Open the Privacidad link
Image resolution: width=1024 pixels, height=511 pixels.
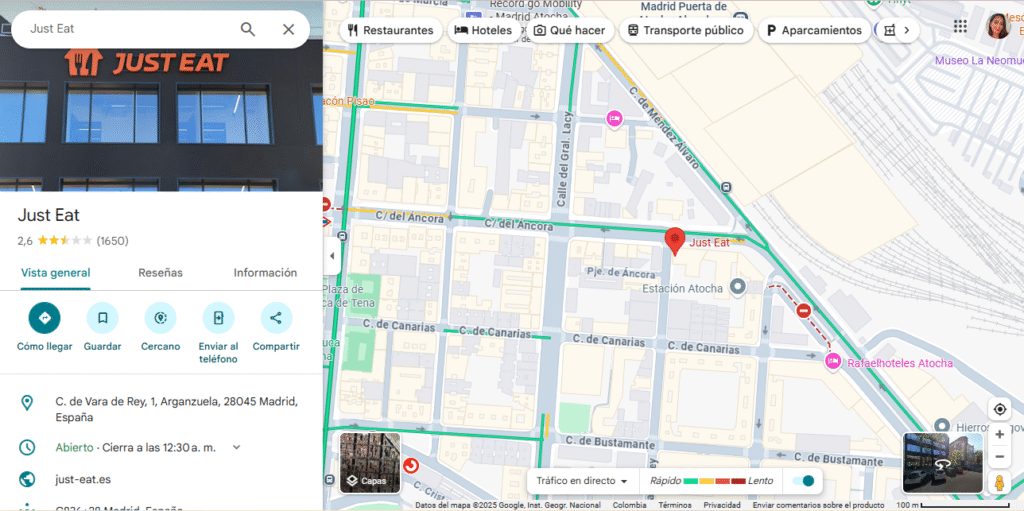pyautogui.click(x=722, y=505)
